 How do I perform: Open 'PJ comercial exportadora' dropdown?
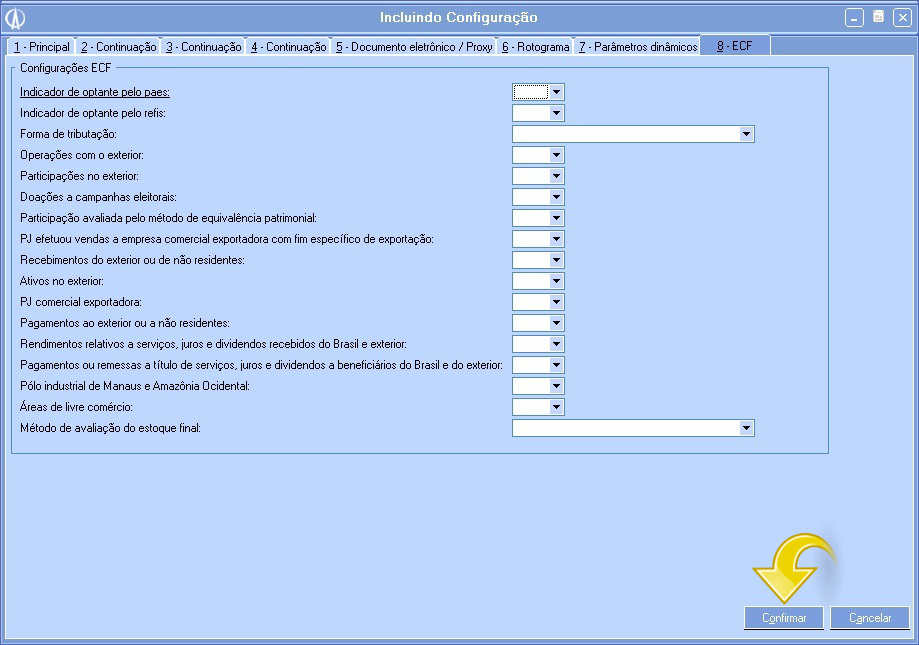556,302
